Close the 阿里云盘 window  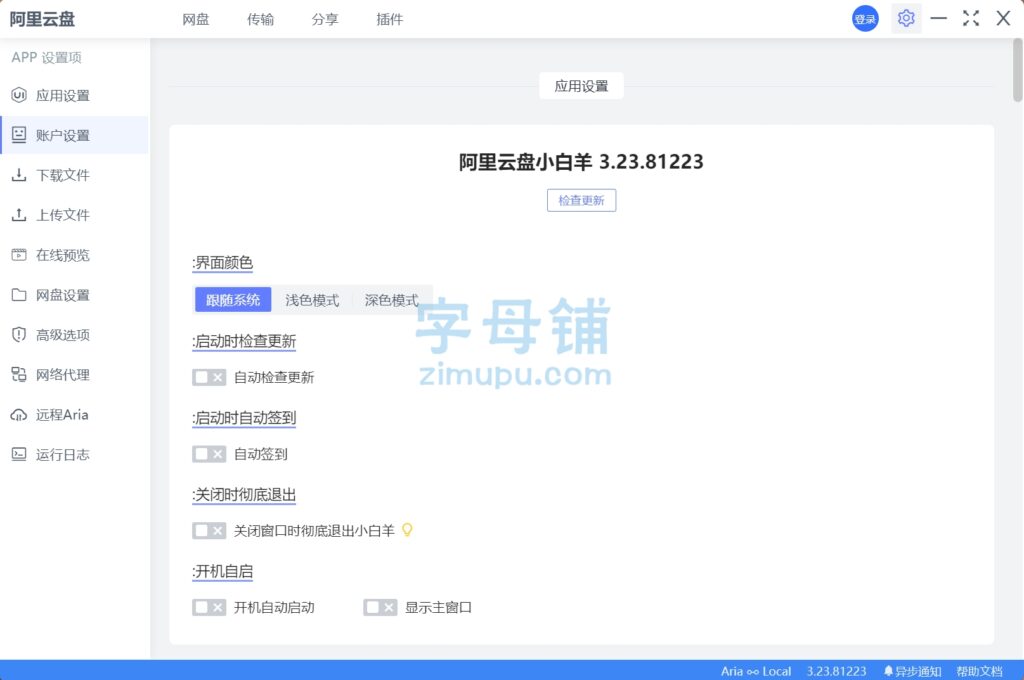[1003, 18]
